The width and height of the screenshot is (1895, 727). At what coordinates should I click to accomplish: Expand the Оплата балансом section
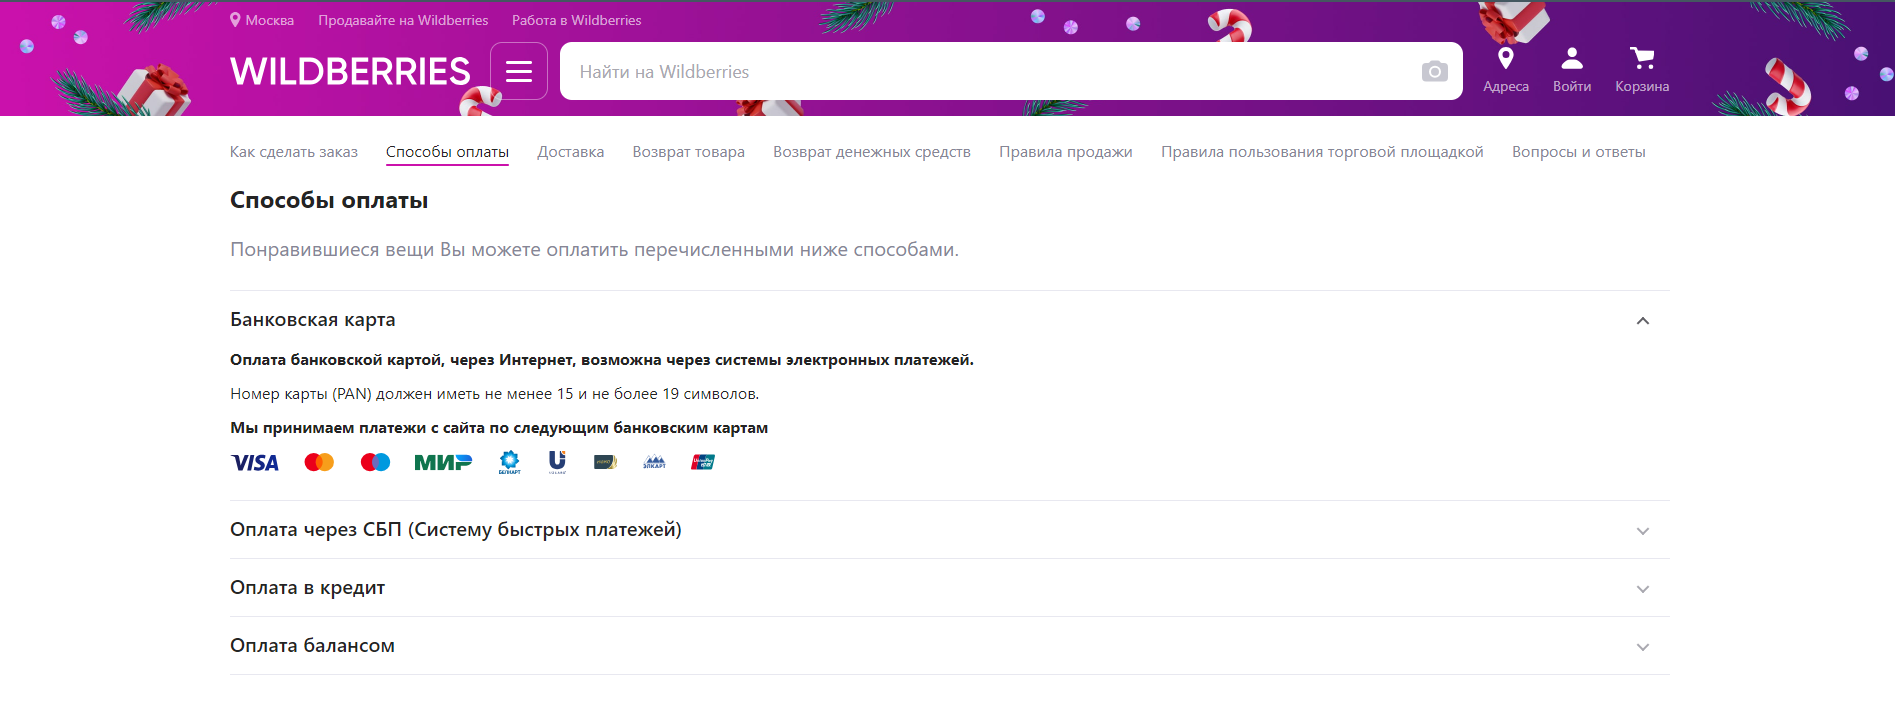(1642, 647)
